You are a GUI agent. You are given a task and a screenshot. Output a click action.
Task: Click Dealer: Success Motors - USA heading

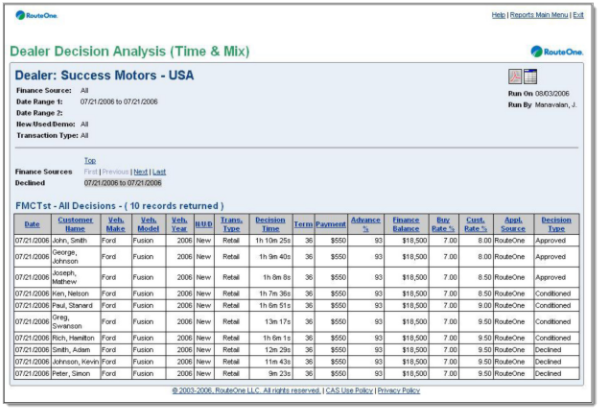[104, 75]
